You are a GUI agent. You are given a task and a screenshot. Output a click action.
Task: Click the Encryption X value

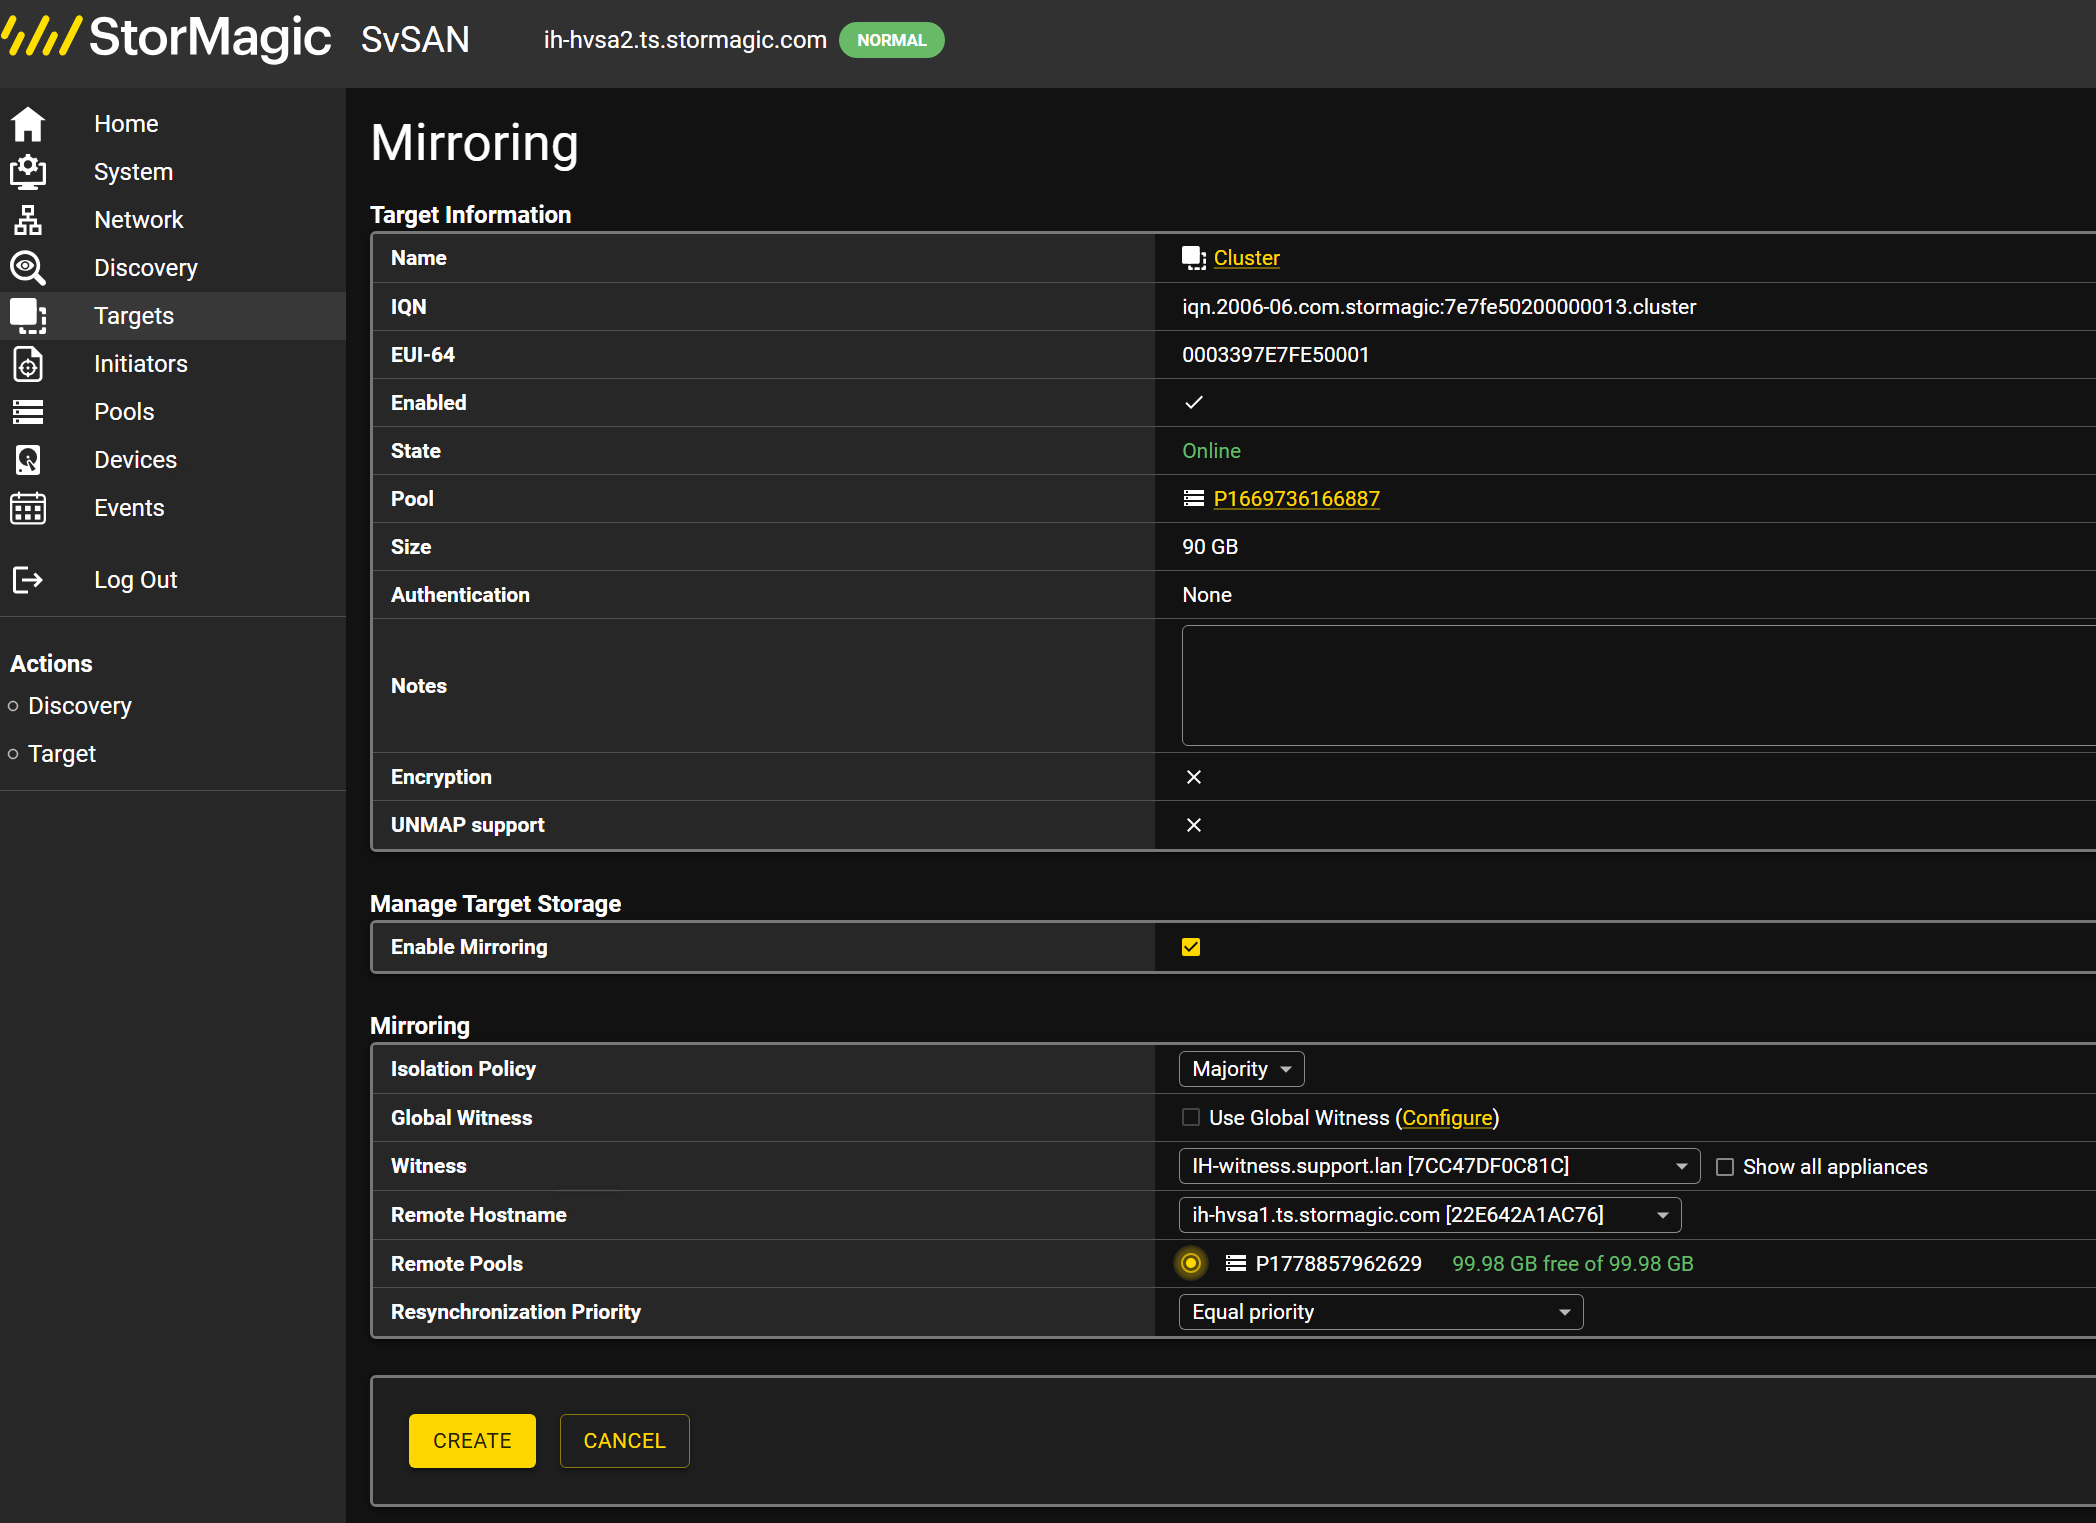[1194, 777]
